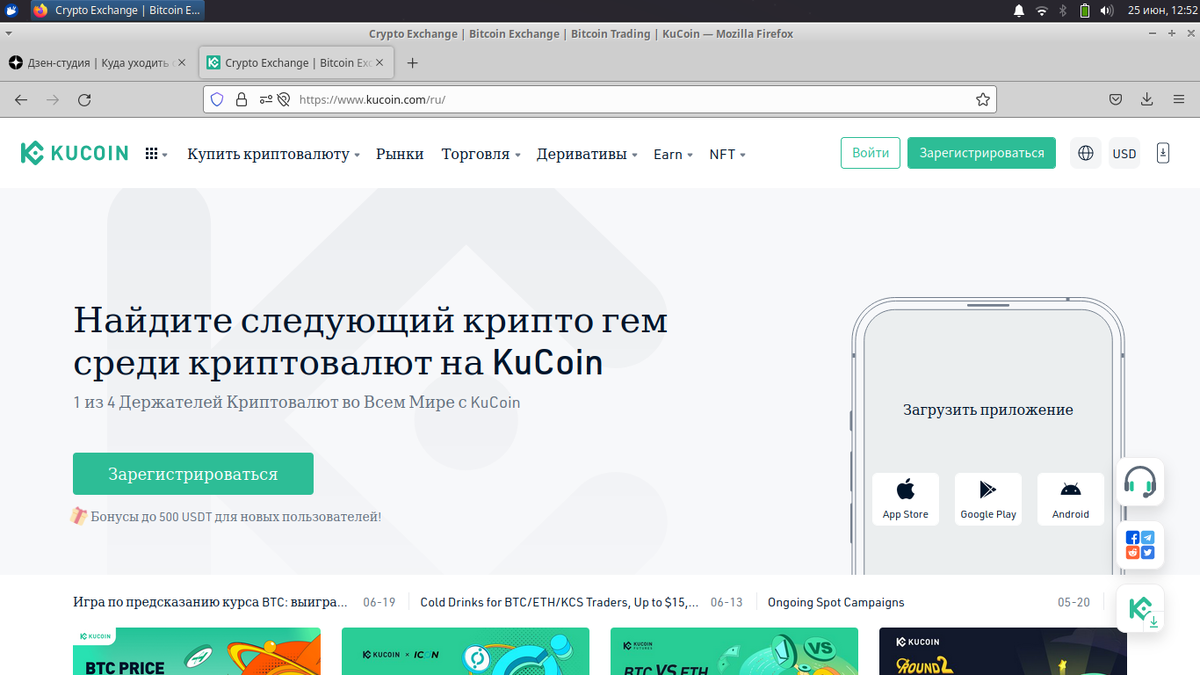This screenshot has height=675, width=1200.
Task: Click the large green Зарегистрироваться hero button
Action: 193,474
